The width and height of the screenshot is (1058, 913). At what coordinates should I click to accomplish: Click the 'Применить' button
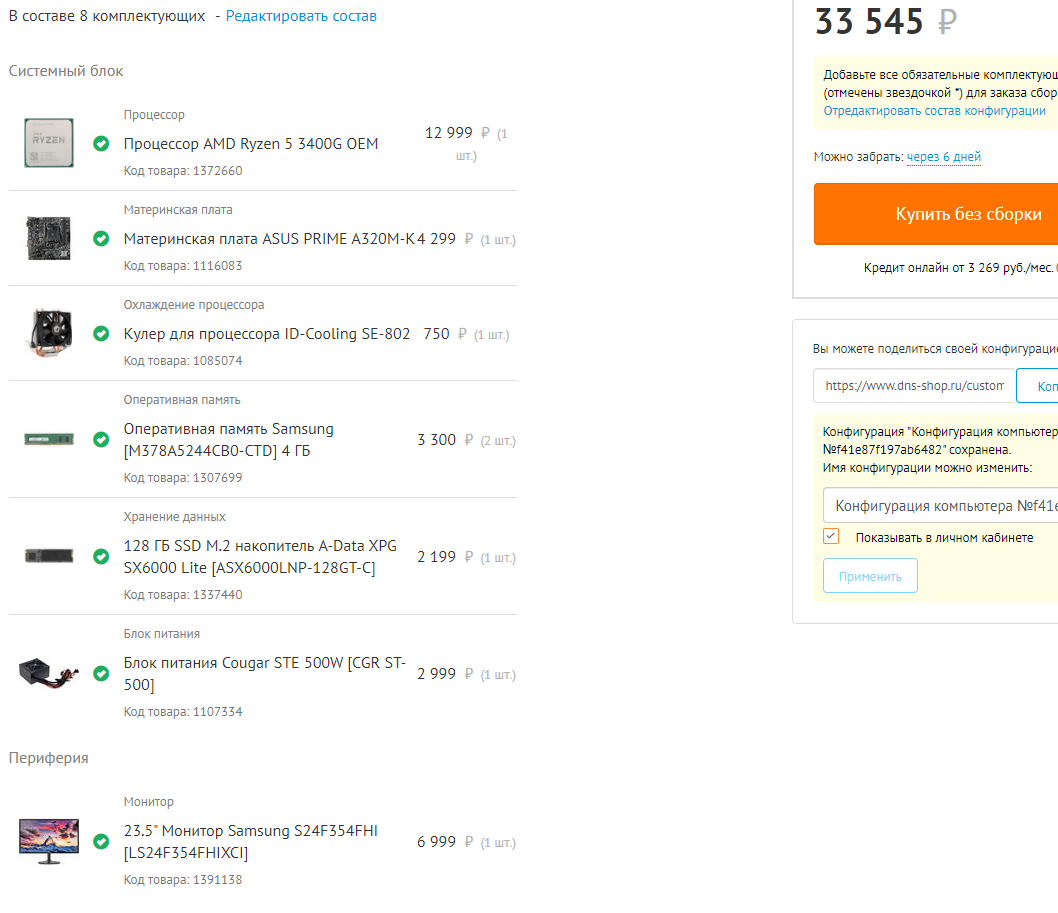870,576
